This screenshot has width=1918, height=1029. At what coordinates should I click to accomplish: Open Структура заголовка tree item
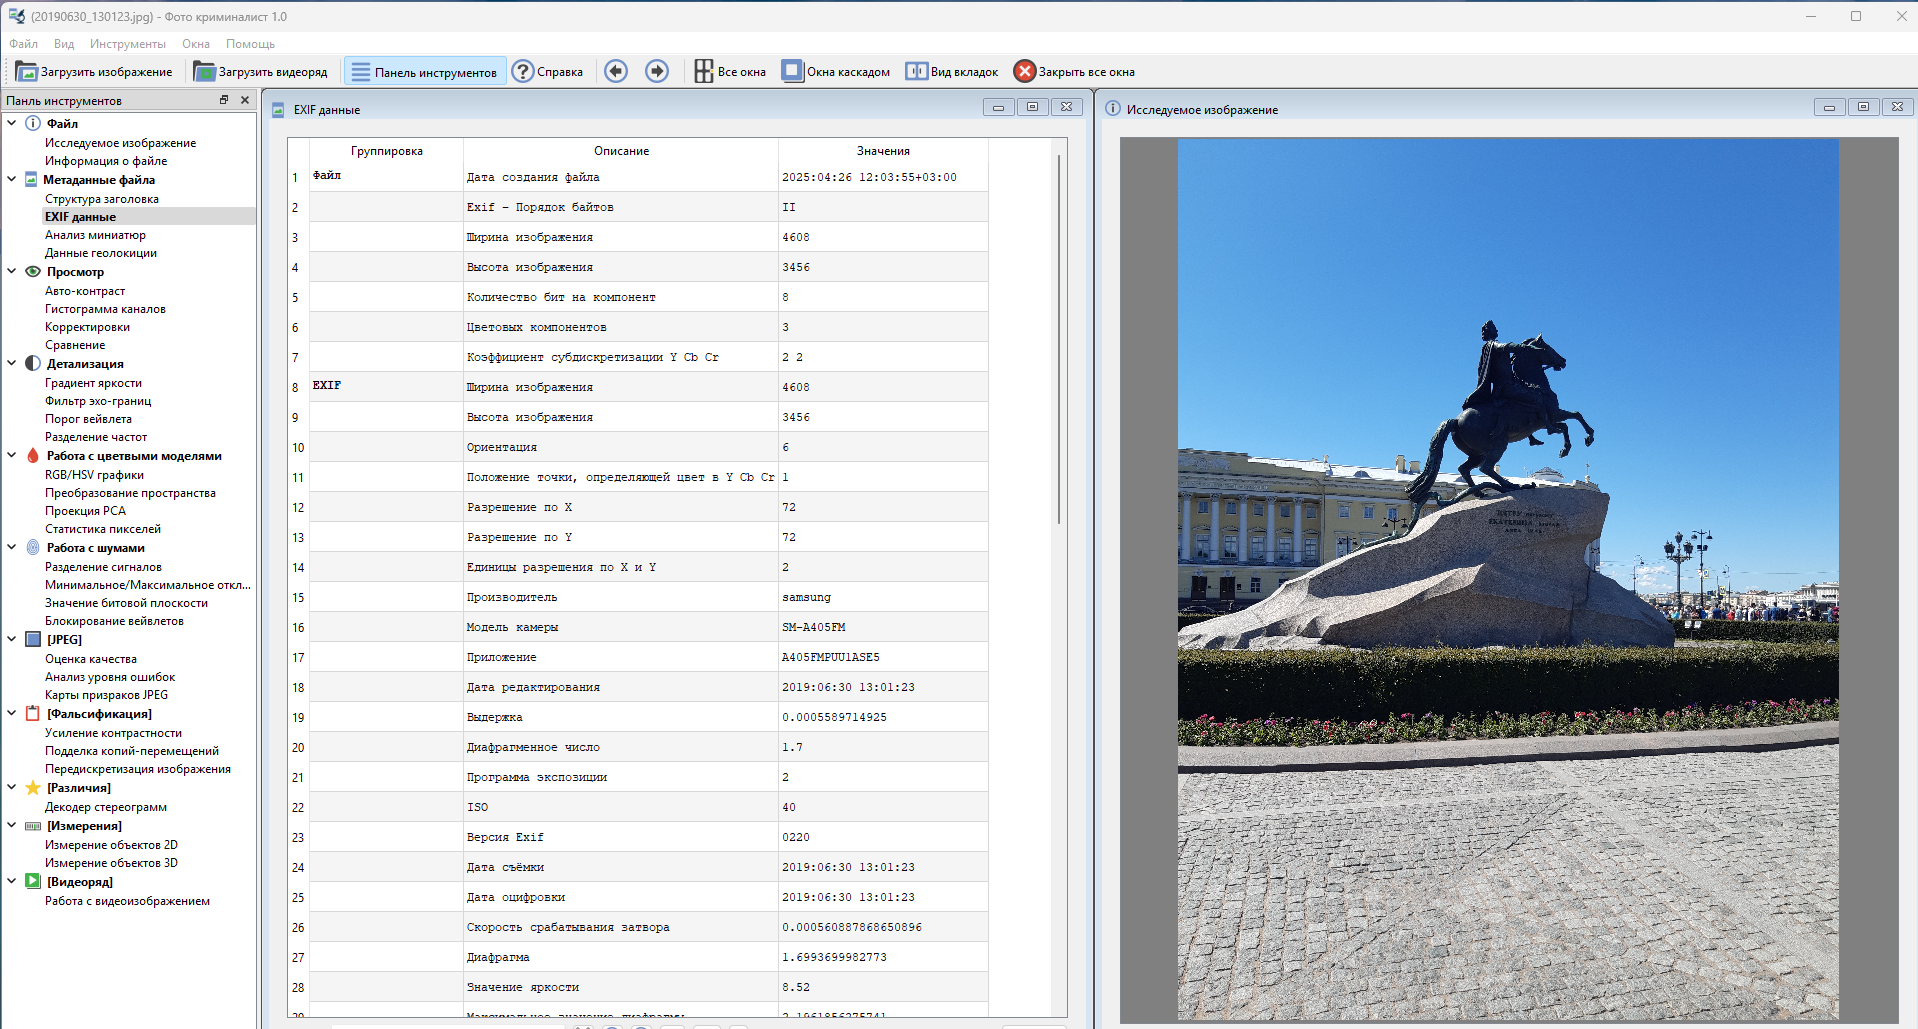[x=102, y=199]
